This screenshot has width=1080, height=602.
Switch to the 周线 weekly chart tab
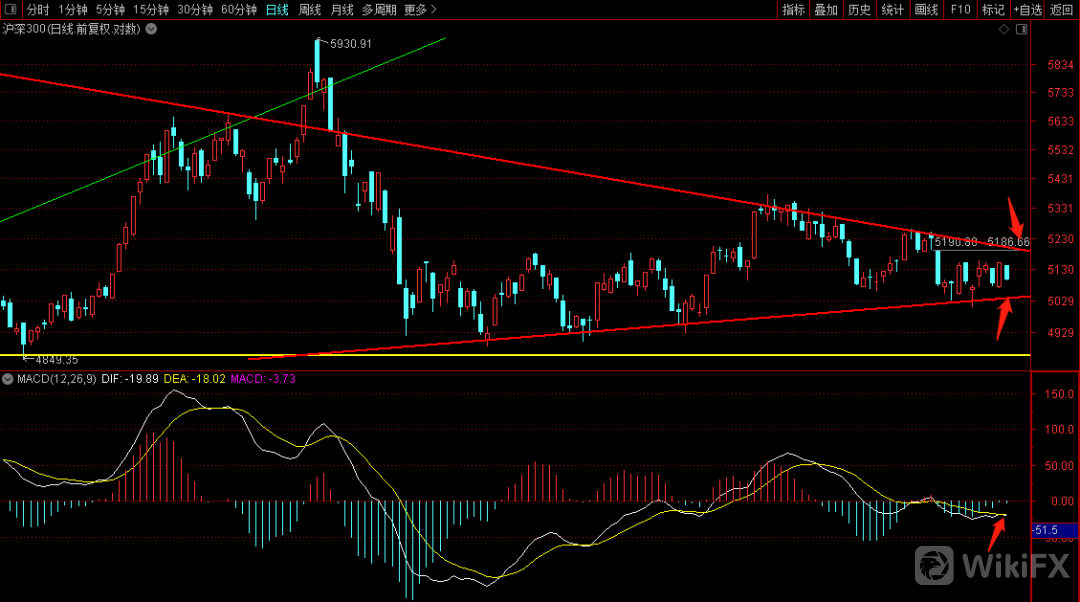pos(310,10)
